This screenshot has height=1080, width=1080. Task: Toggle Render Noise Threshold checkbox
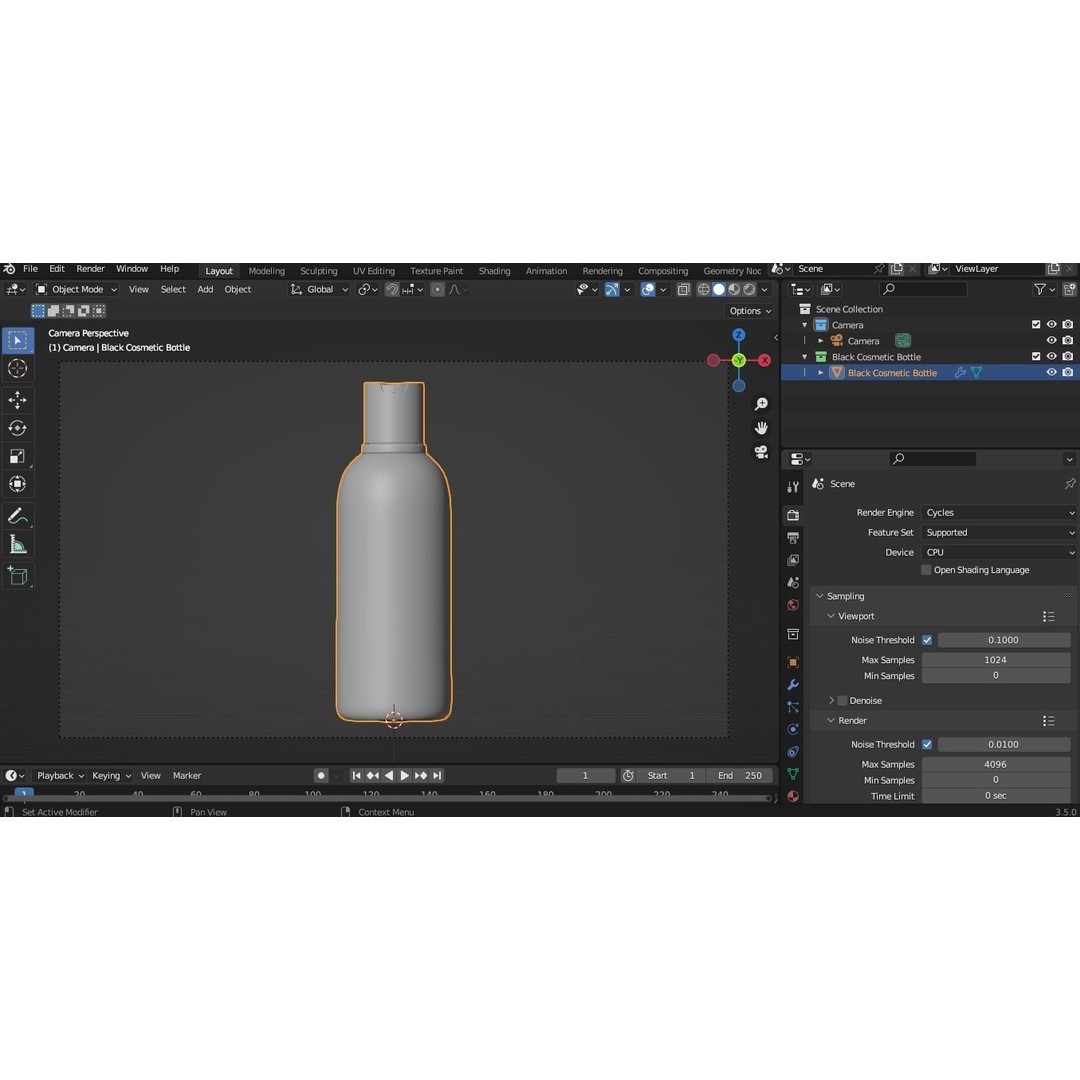(x=927, y=745)
